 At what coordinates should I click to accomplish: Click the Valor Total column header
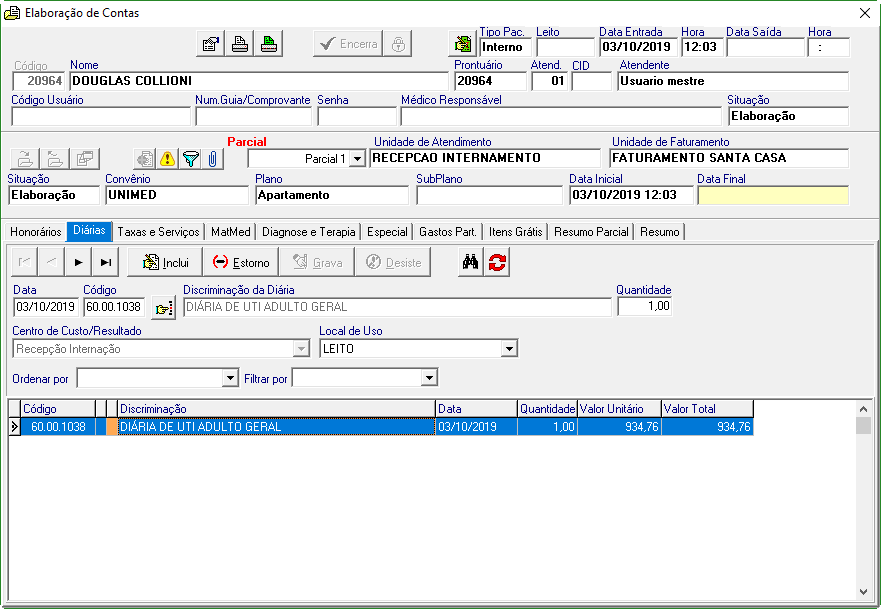[707, 409]
